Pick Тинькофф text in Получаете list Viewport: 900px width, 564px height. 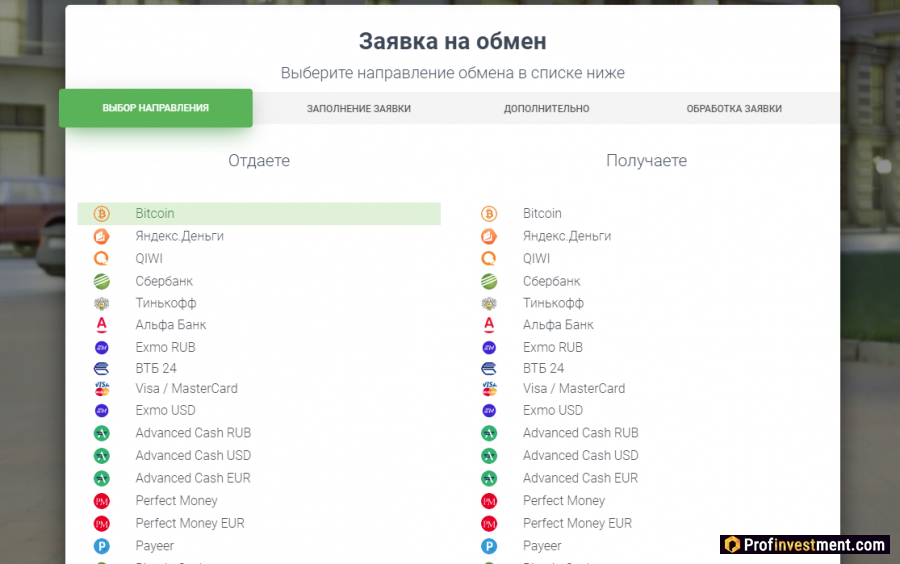coord(553,303)
